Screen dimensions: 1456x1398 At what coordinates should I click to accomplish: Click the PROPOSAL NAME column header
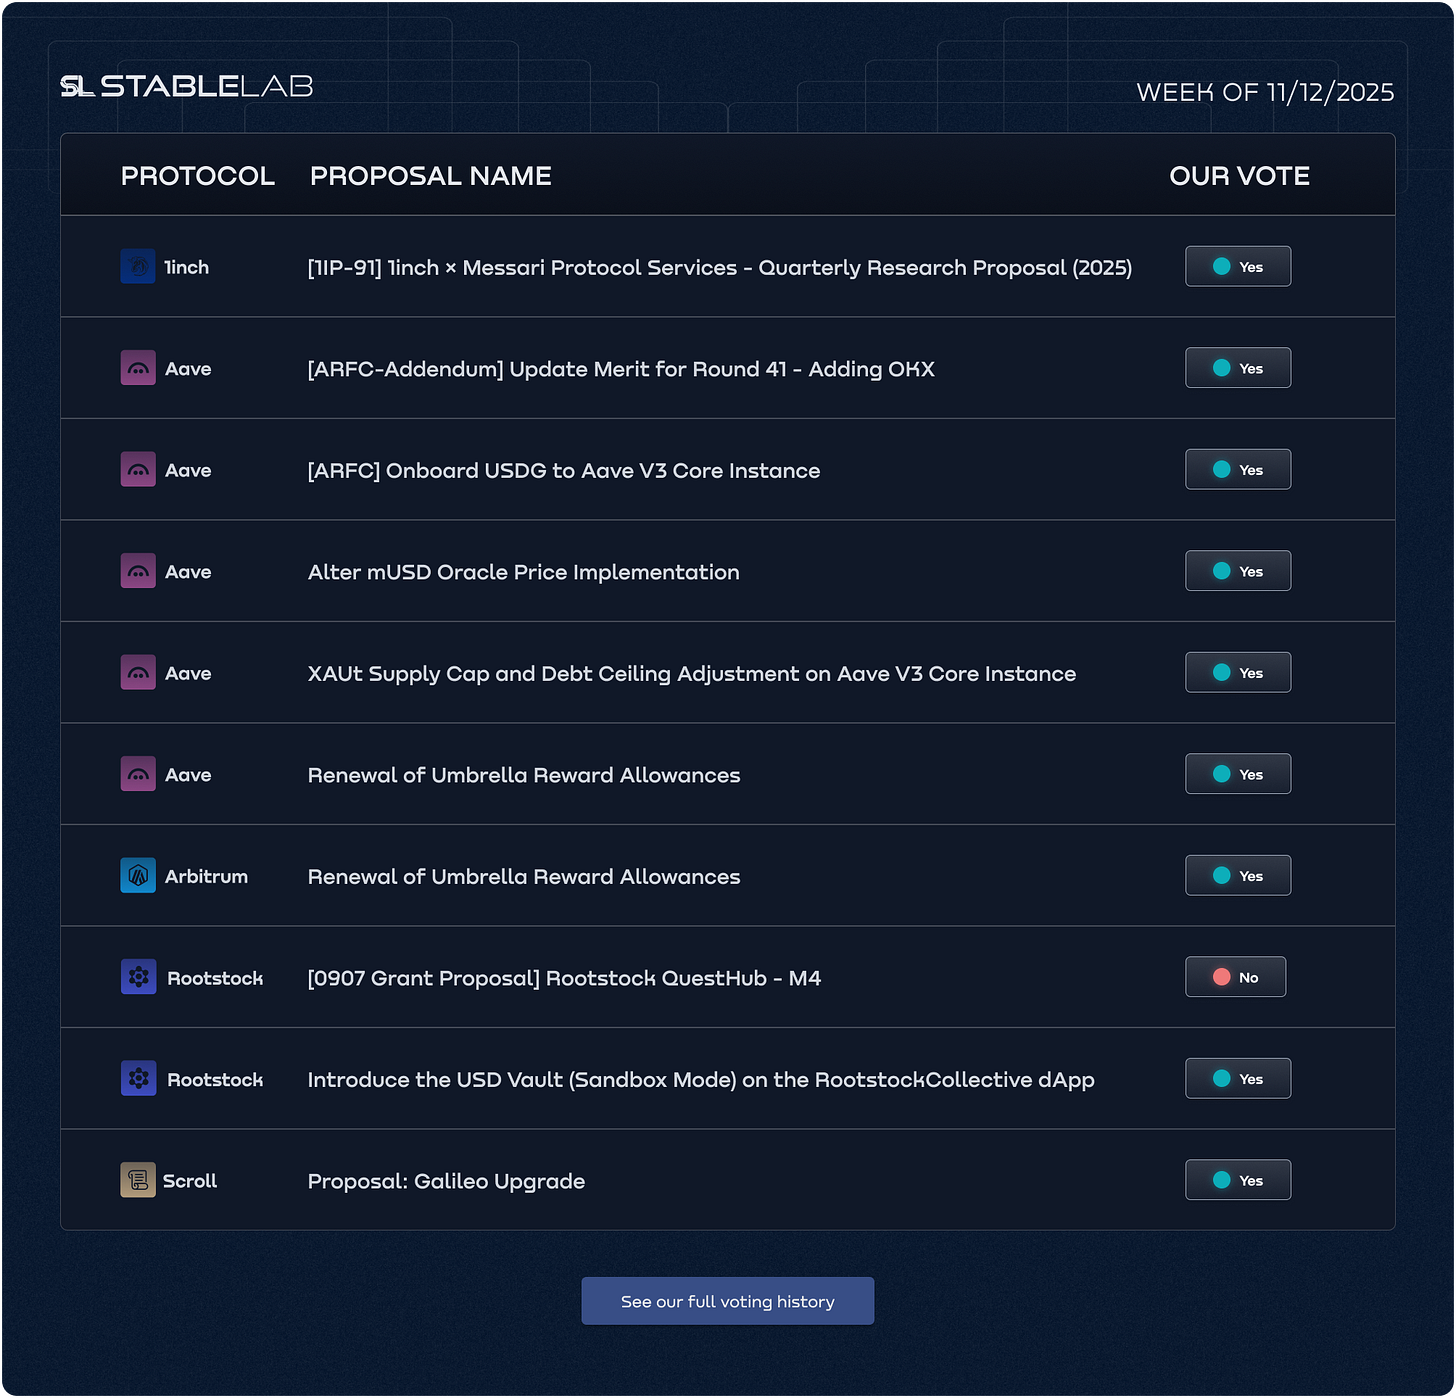pyautogui.click(x=431, y=176)
